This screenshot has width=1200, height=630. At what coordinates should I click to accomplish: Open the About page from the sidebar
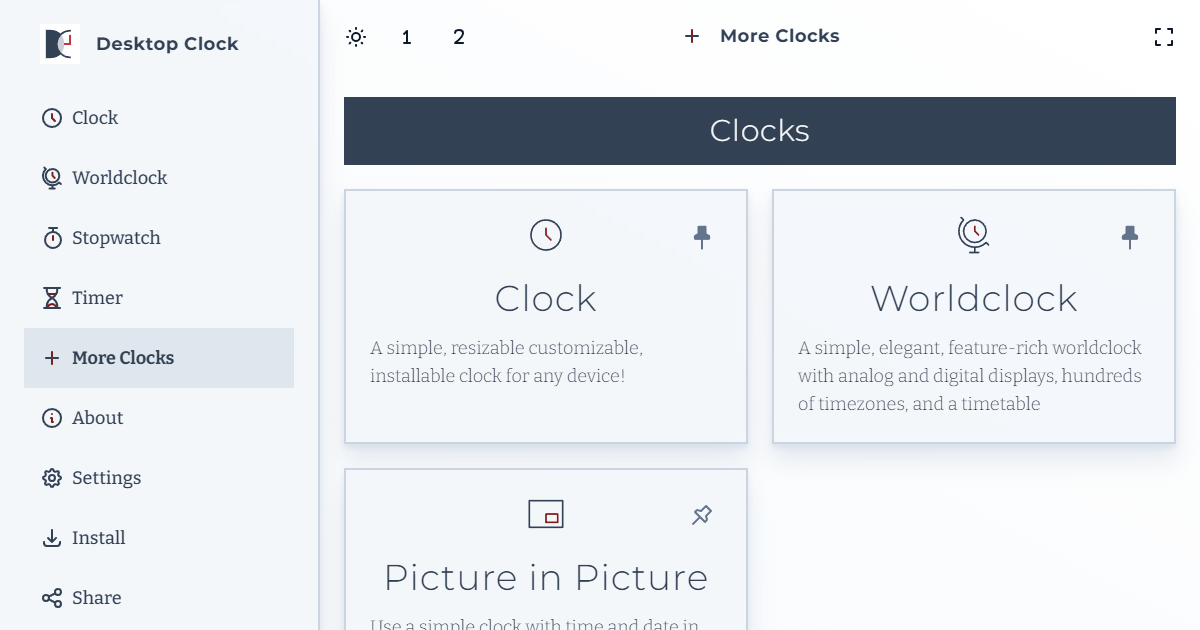pos(97,417)
